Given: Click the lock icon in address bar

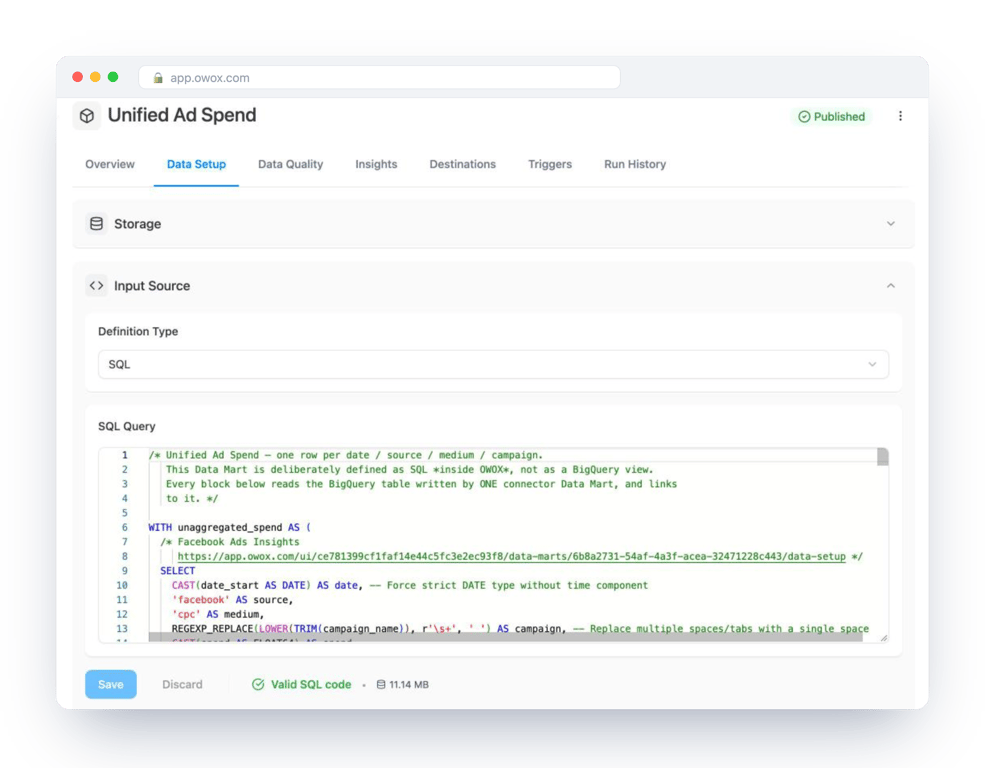Looking at the screenshot, I should pos(158,78).
